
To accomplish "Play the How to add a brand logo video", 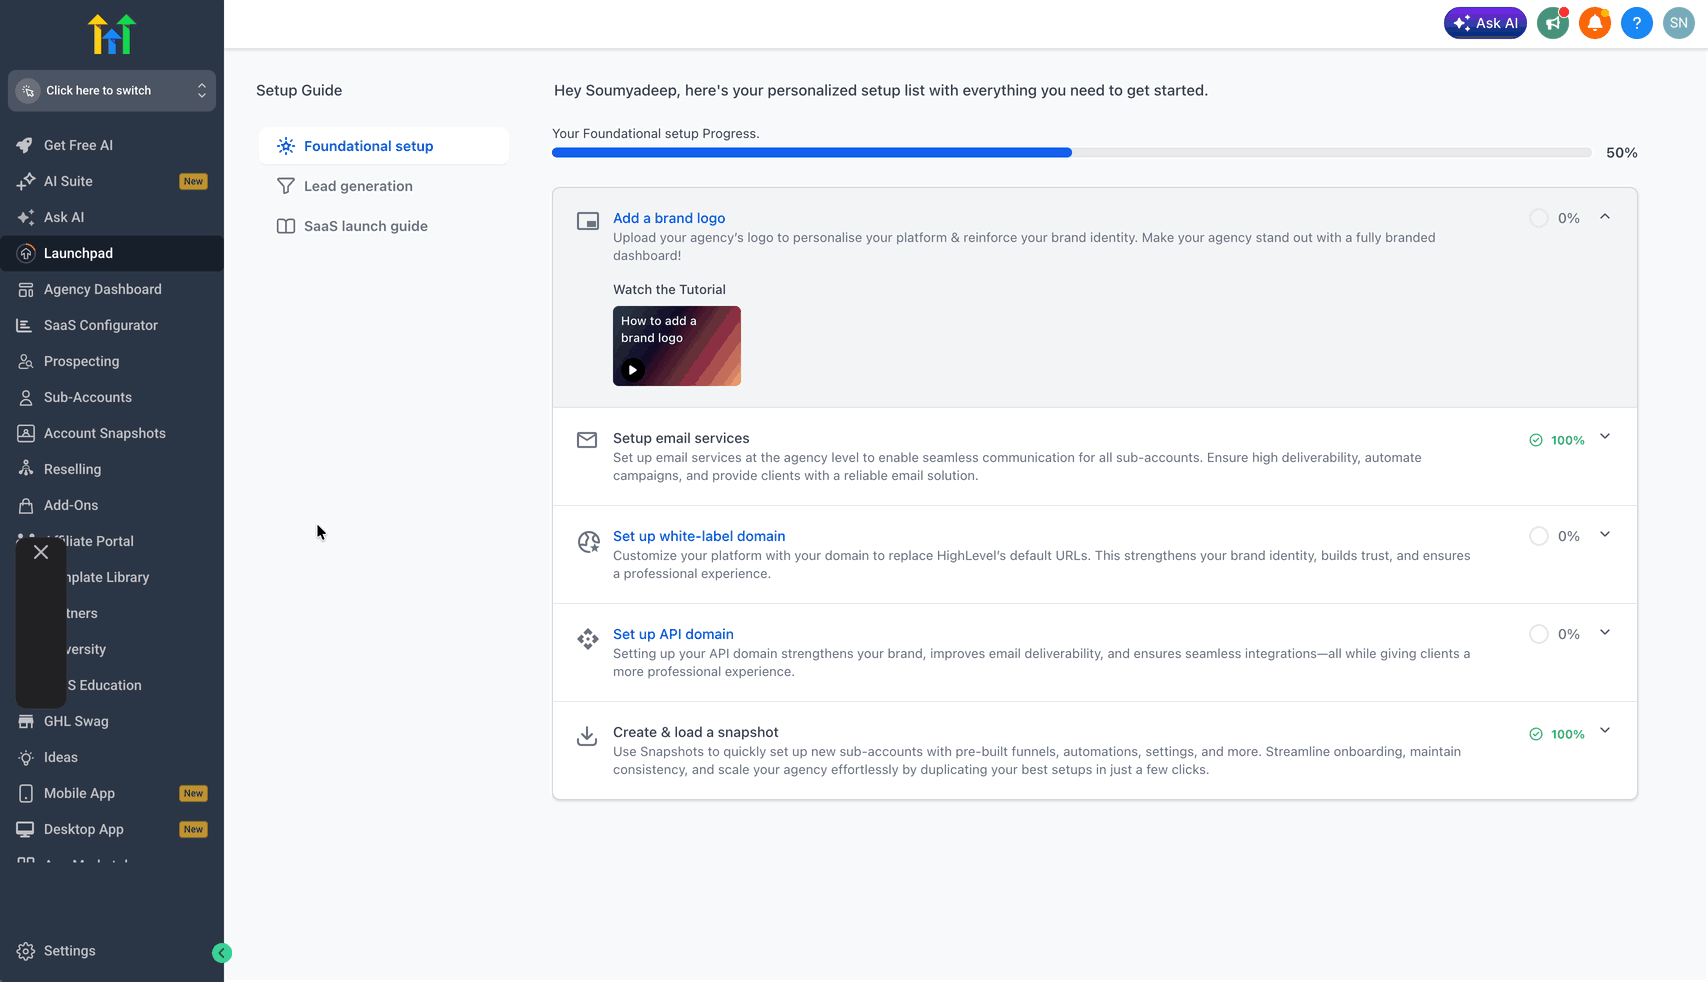I will [x=633, y=370].
